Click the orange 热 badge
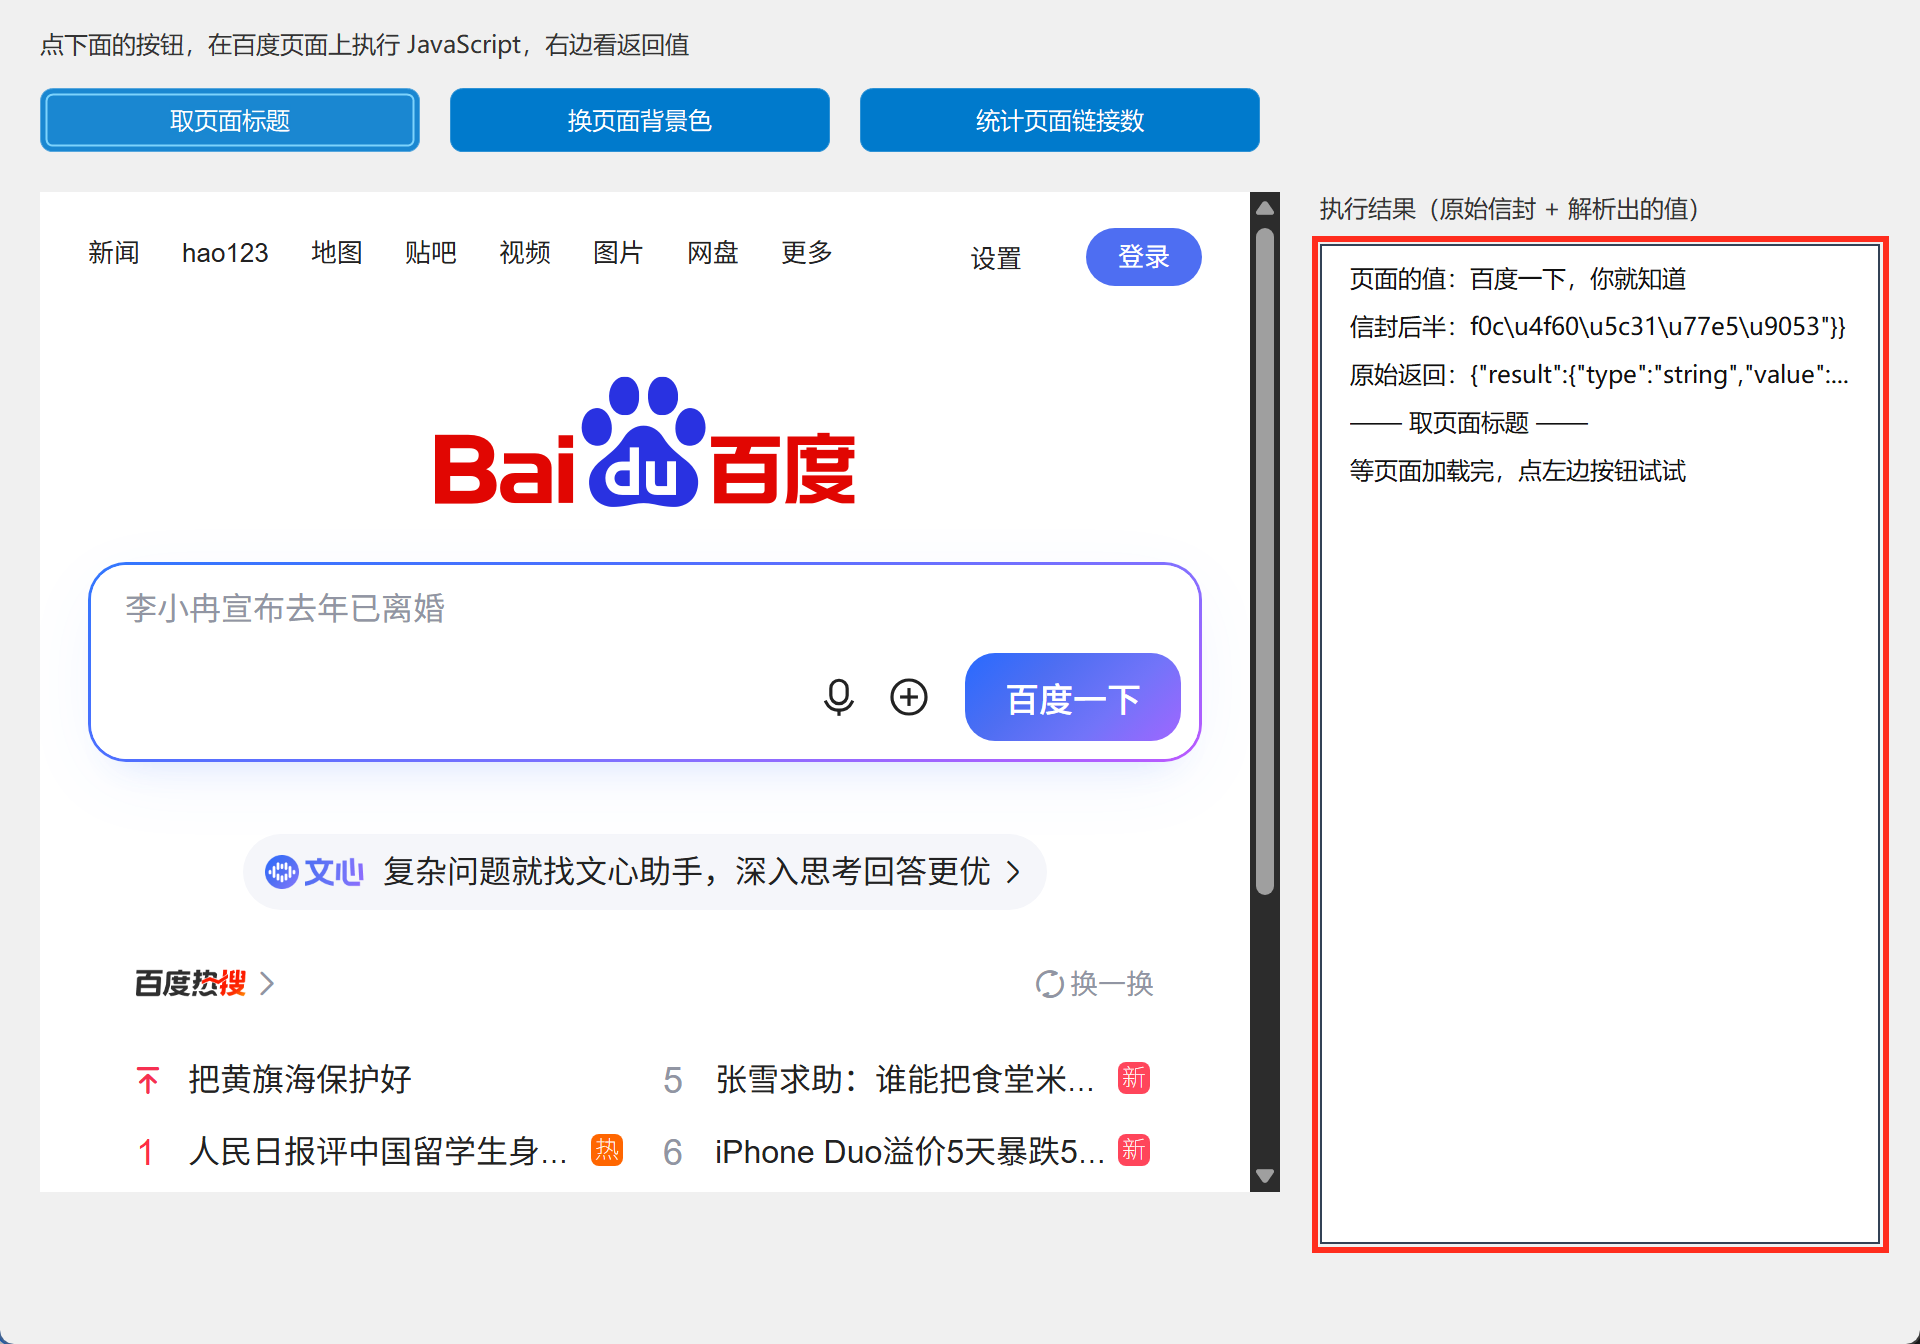 [x=607, y=1150]
